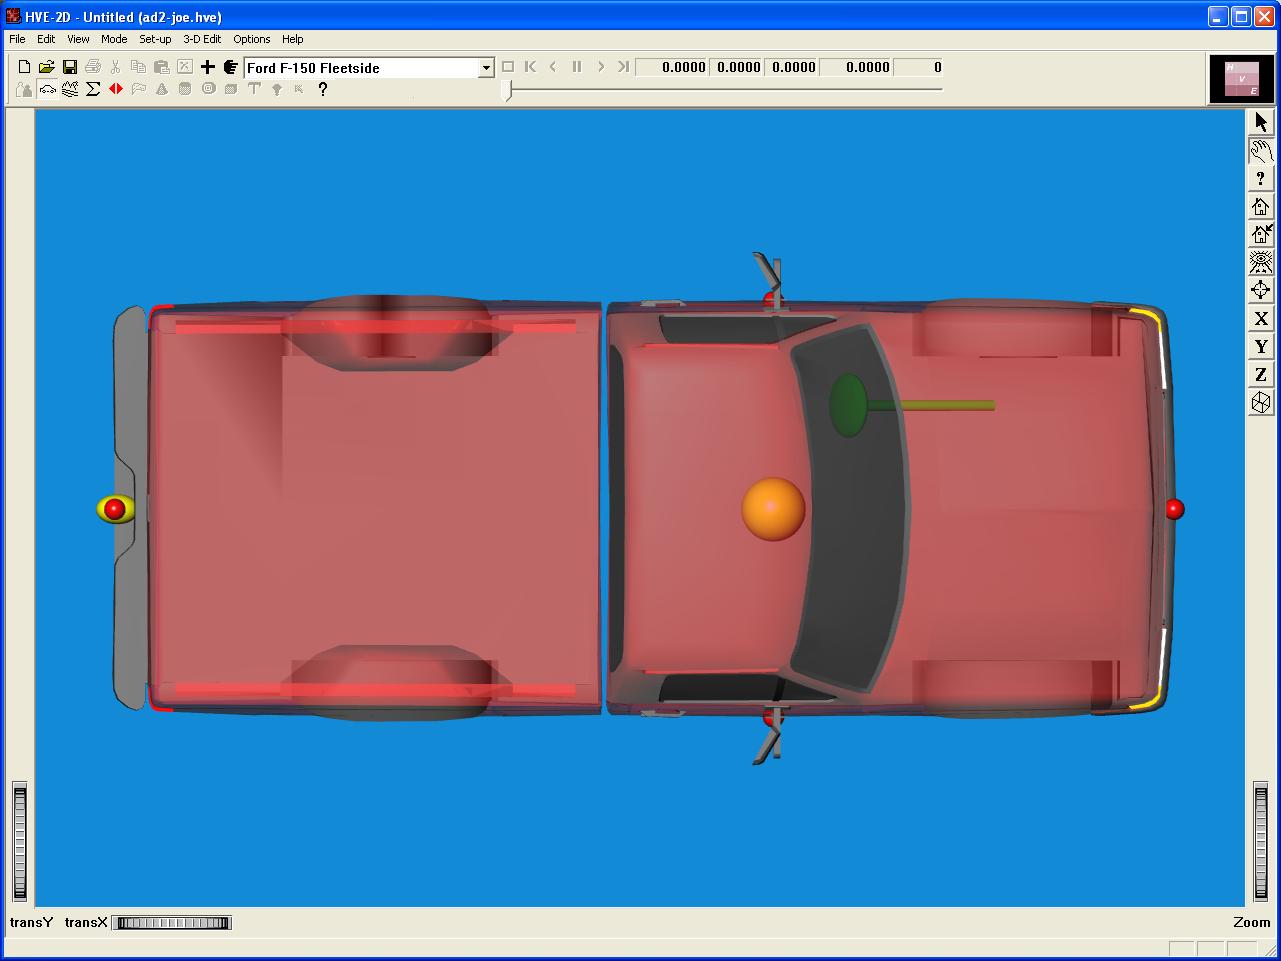Click the black plus Add Object button
The image size is (1281, 961).
point(207,67)
